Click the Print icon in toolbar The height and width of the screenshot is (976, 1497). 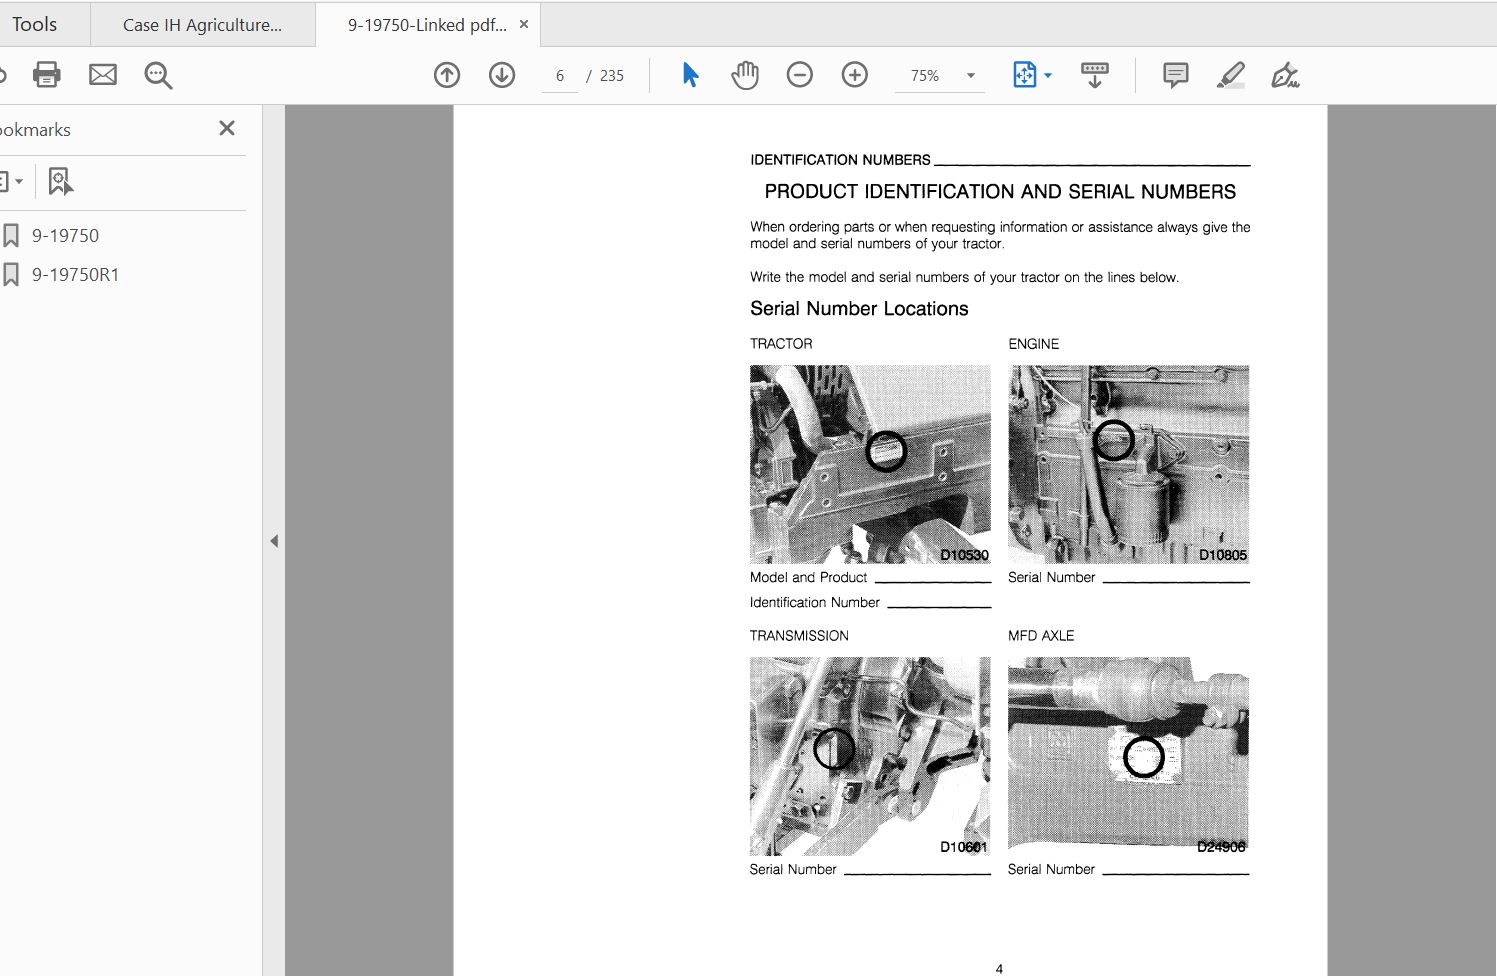coord(47,75)
